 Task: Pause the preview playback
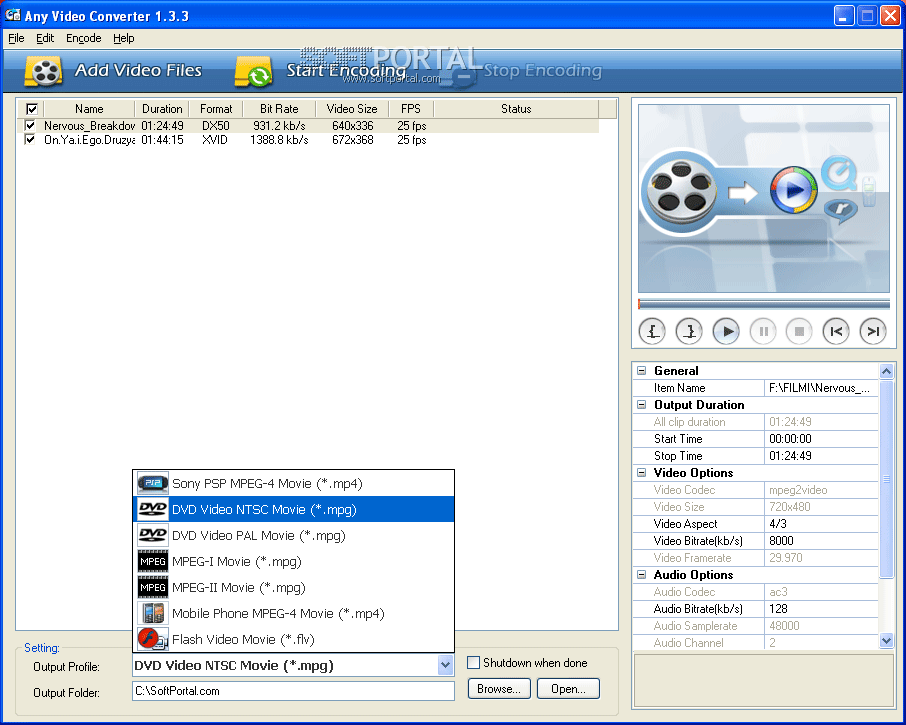(x=763, y=332)
